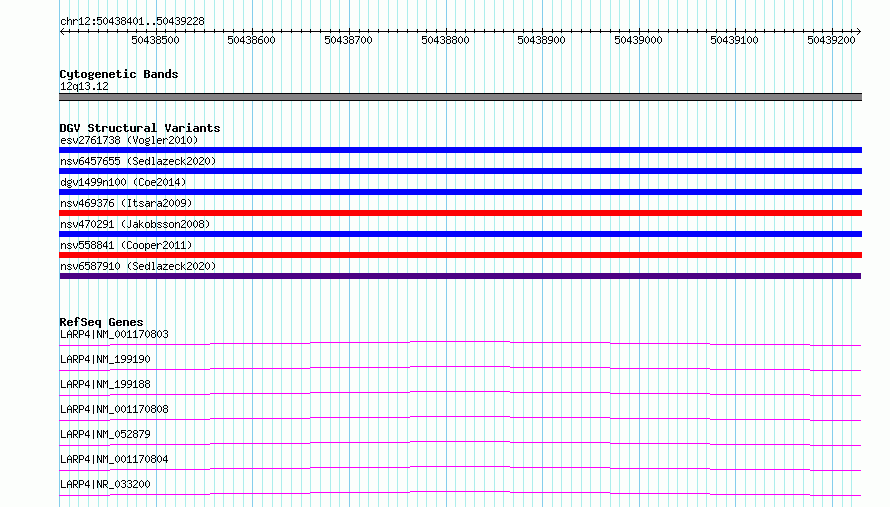
Task: Select variant label esv2761738 (Vogler2010)
Action: [x=129, y=140]
